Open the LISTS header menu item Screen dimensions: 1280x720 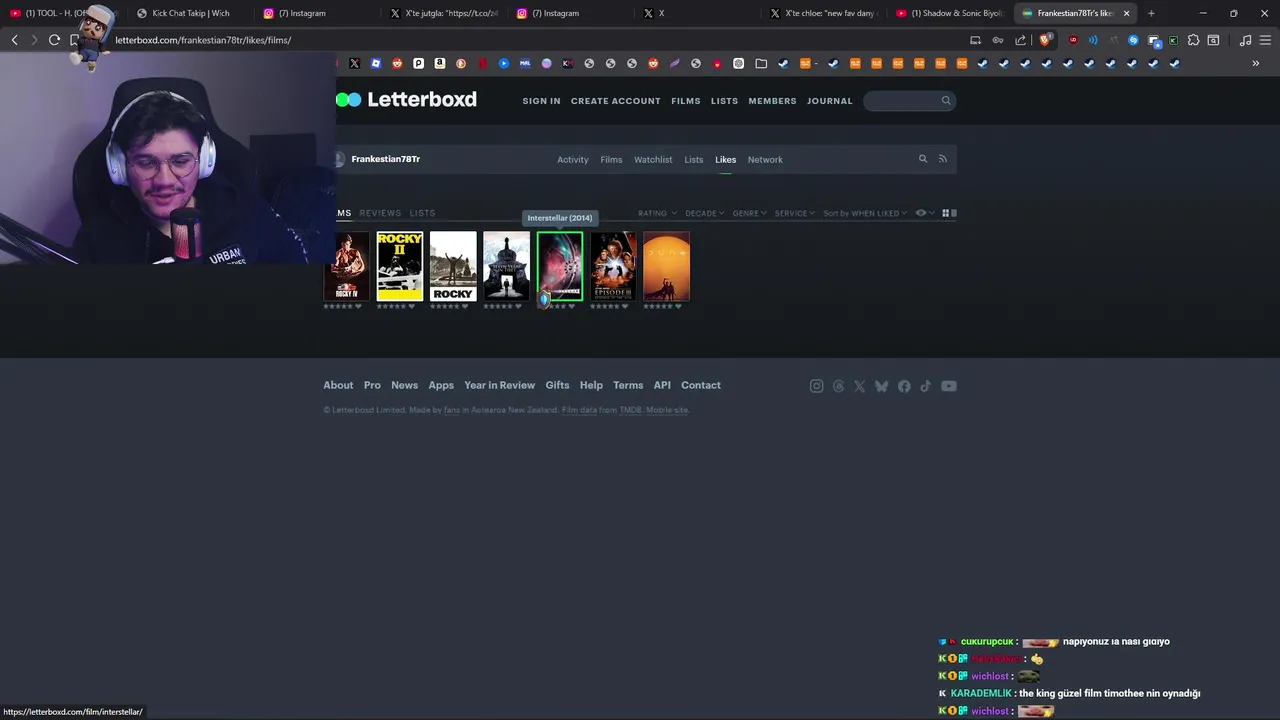click(x=724, y=101)
